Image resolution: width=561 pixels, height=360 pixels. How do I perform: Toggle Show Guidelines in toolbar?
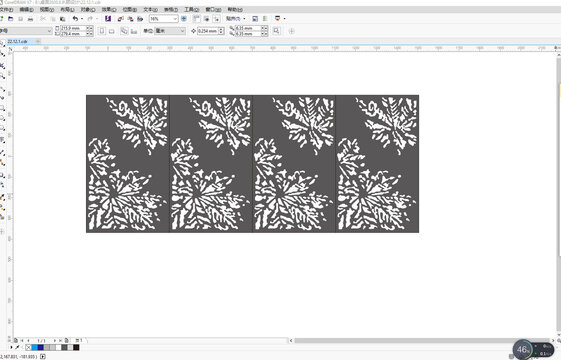coord(216,19)
